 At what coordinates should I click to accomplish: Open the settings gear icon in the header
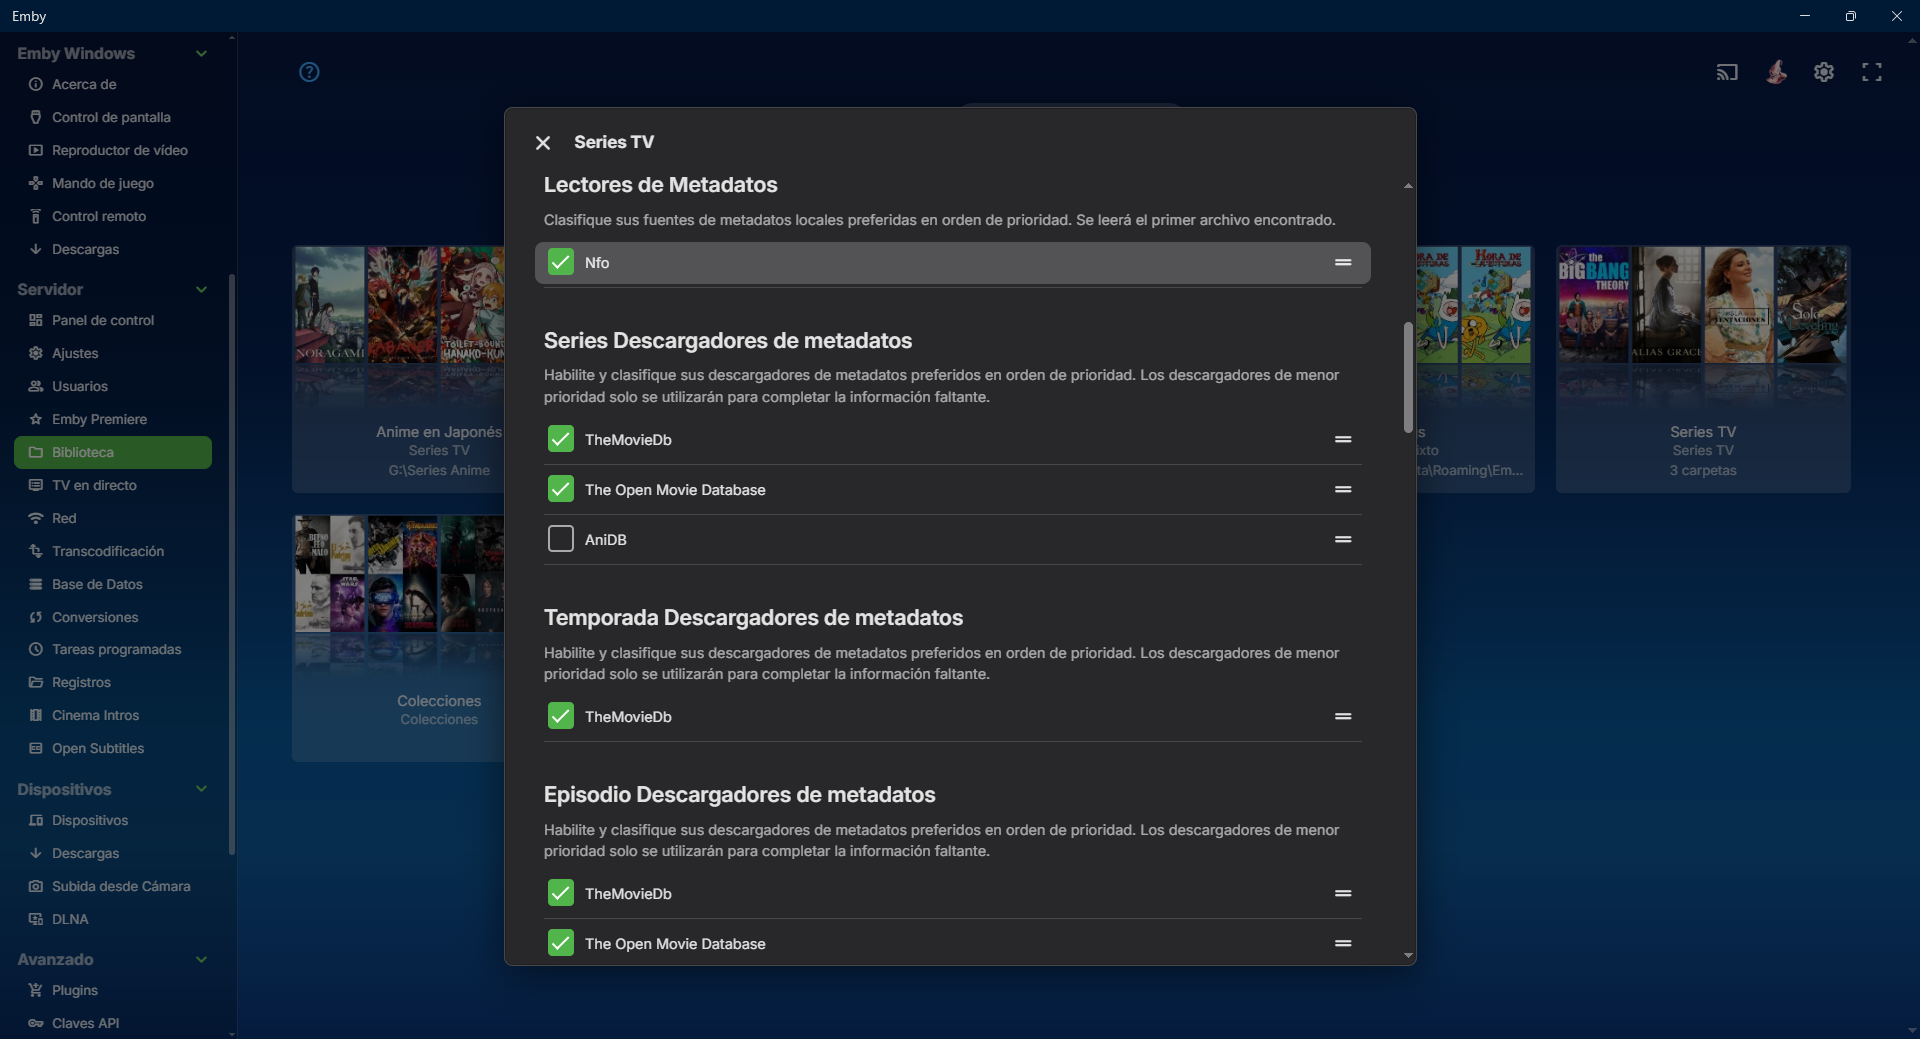point(1824,72)
